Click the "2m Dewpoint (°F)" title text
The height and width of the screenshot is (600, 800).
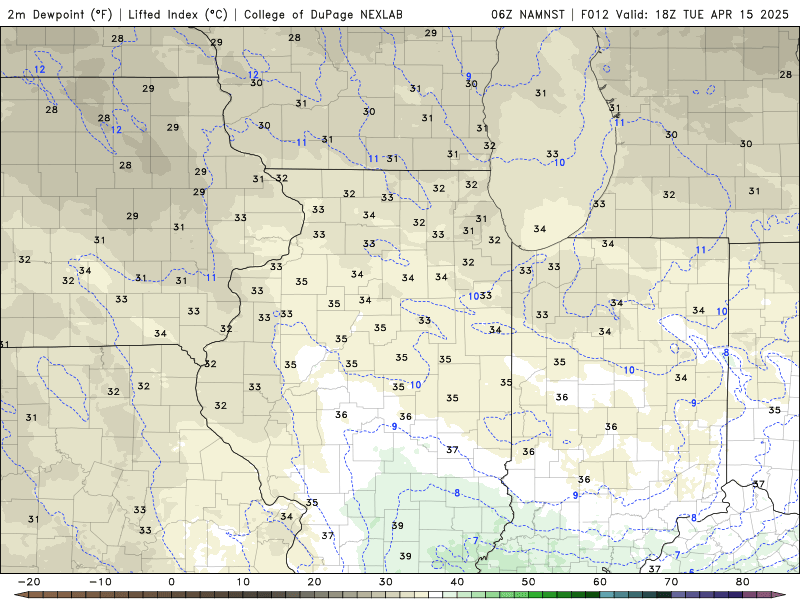pyautogui.click(x=60, y=14)
